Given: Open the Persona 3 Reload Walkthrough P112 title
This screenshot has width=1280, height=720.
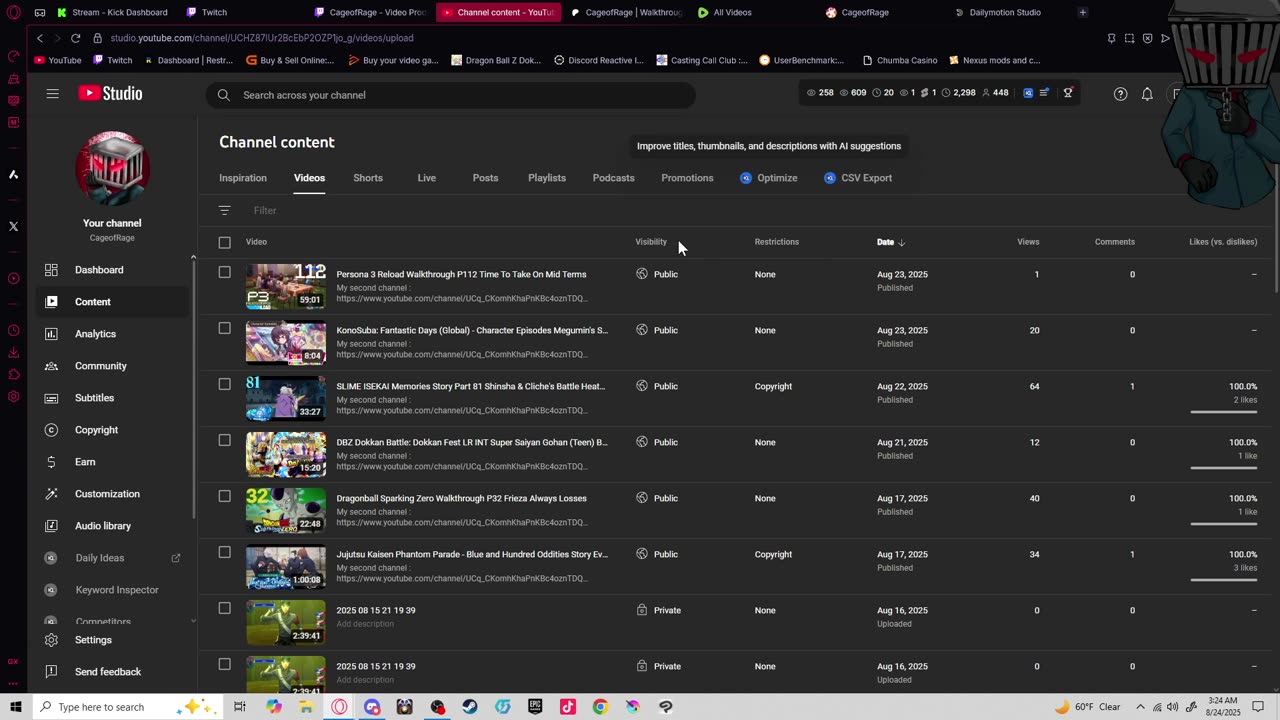Looking at the screenshot, I should coord(461,274).
